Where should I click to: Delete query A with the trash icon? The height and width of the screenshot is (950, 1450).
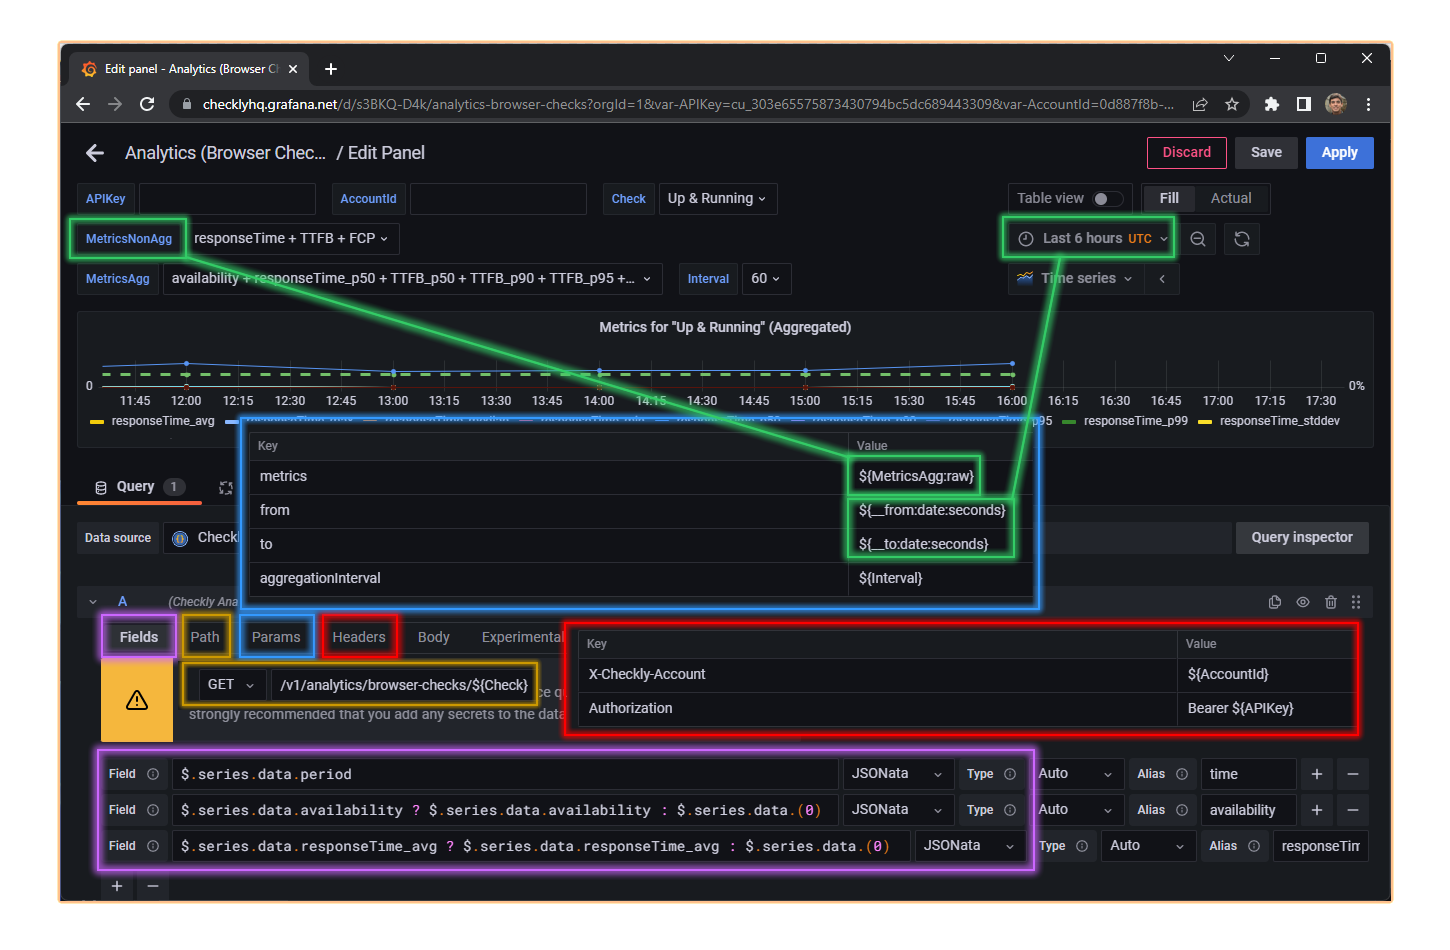tap(1331, 601)
